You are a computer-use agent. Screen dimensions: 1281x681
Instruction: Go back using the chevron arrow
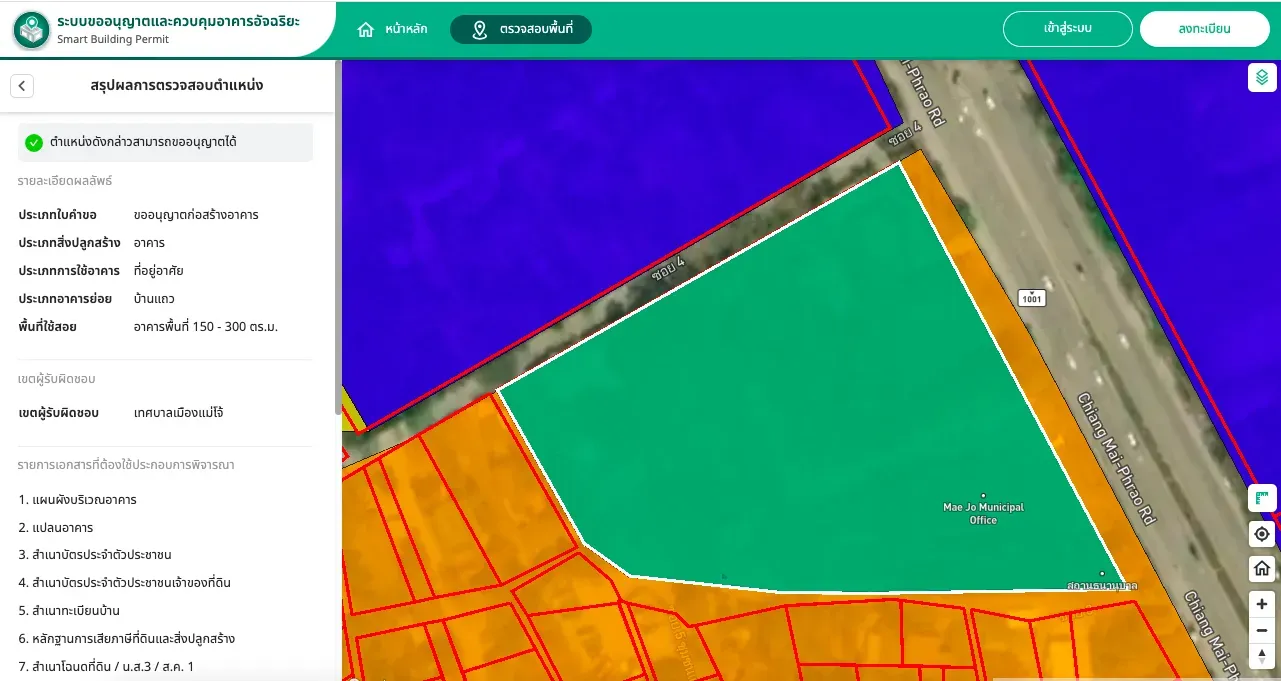(x=22, y=86)
